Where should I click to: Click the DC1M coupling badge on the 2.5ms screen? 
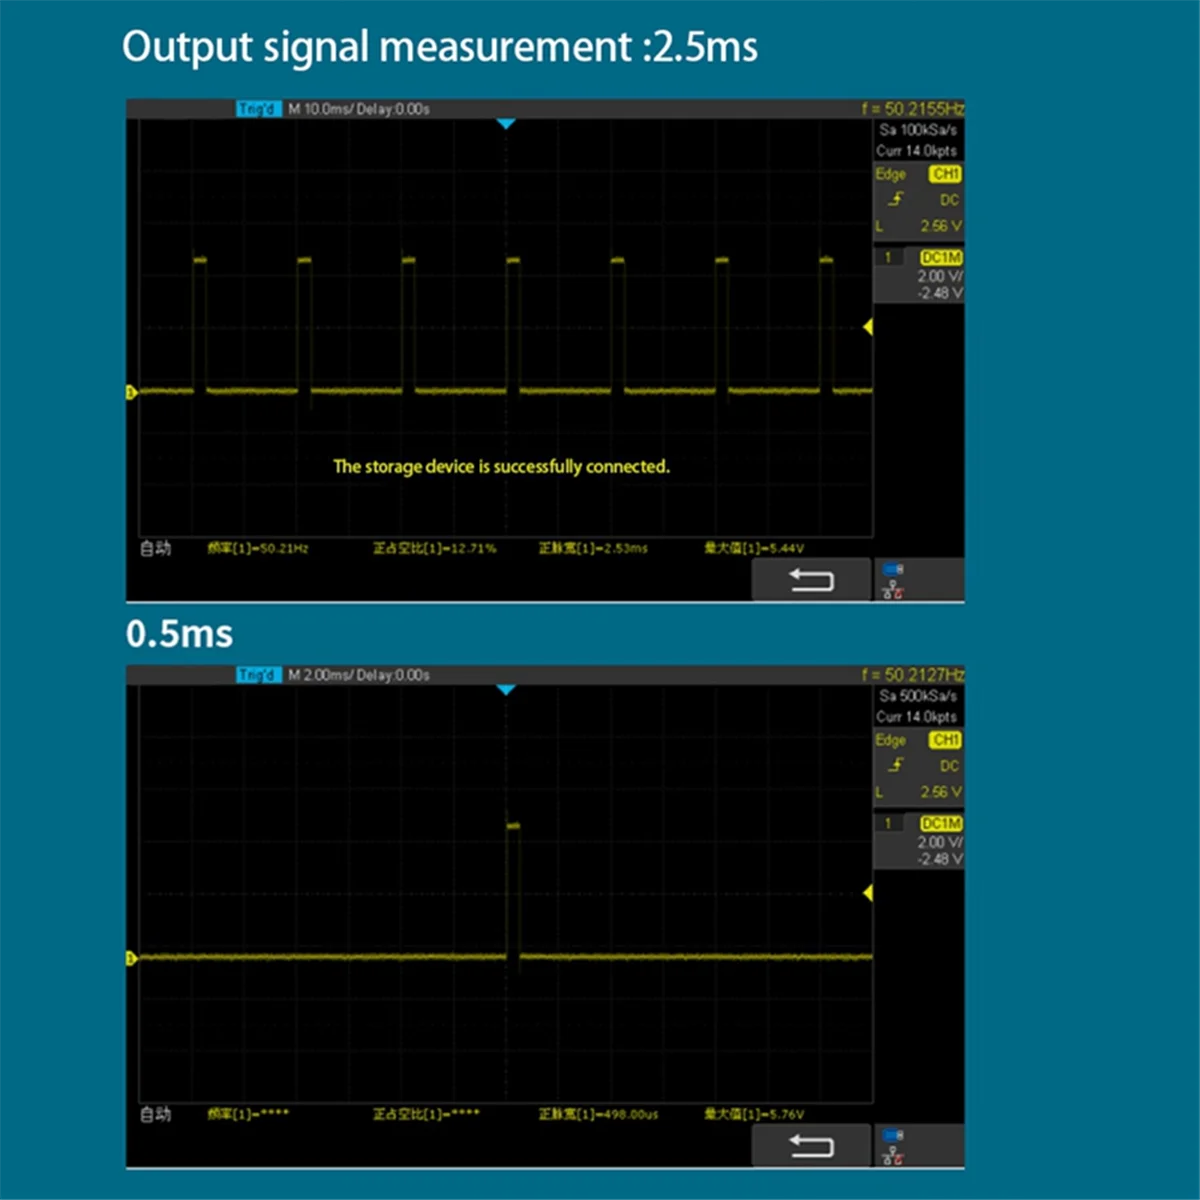coord(941,258)
